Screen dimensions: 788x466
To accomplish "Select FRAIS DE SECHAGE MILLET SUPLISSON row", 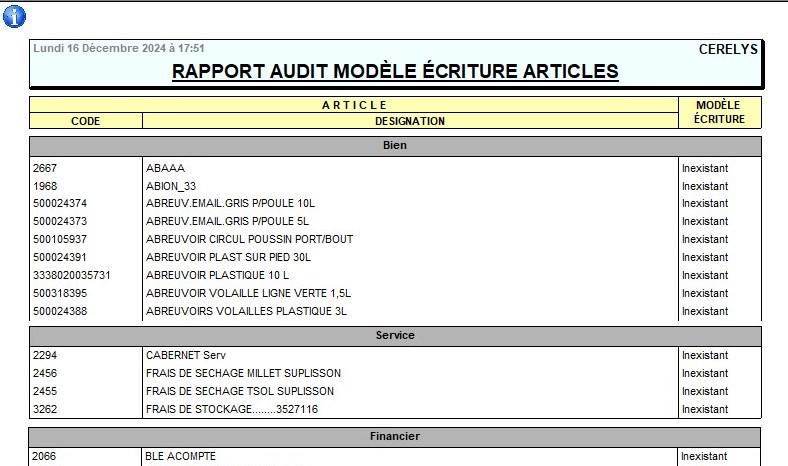I will point(243,373).
